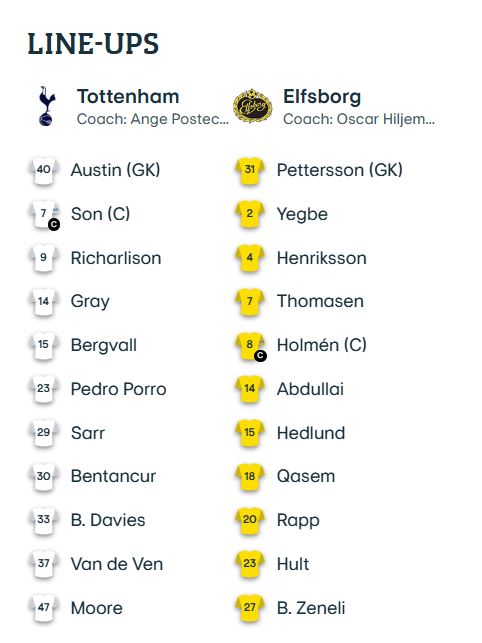Click B. Zeneli's number 27 shirt icon
Image resolution: width=482 pixels, height=643 pixels.
(250, 609)
